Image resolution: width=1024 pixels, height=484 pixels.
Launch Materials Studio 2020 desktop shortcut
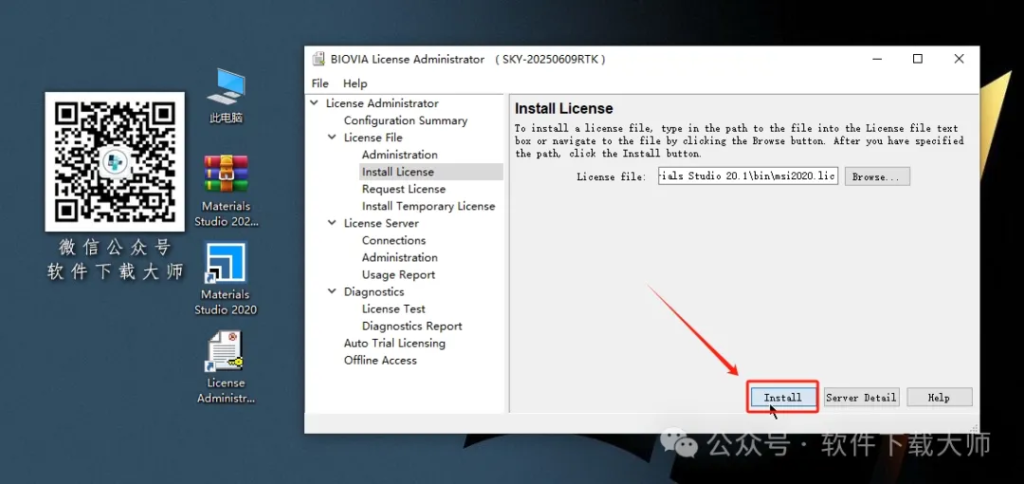pos(225,264)
